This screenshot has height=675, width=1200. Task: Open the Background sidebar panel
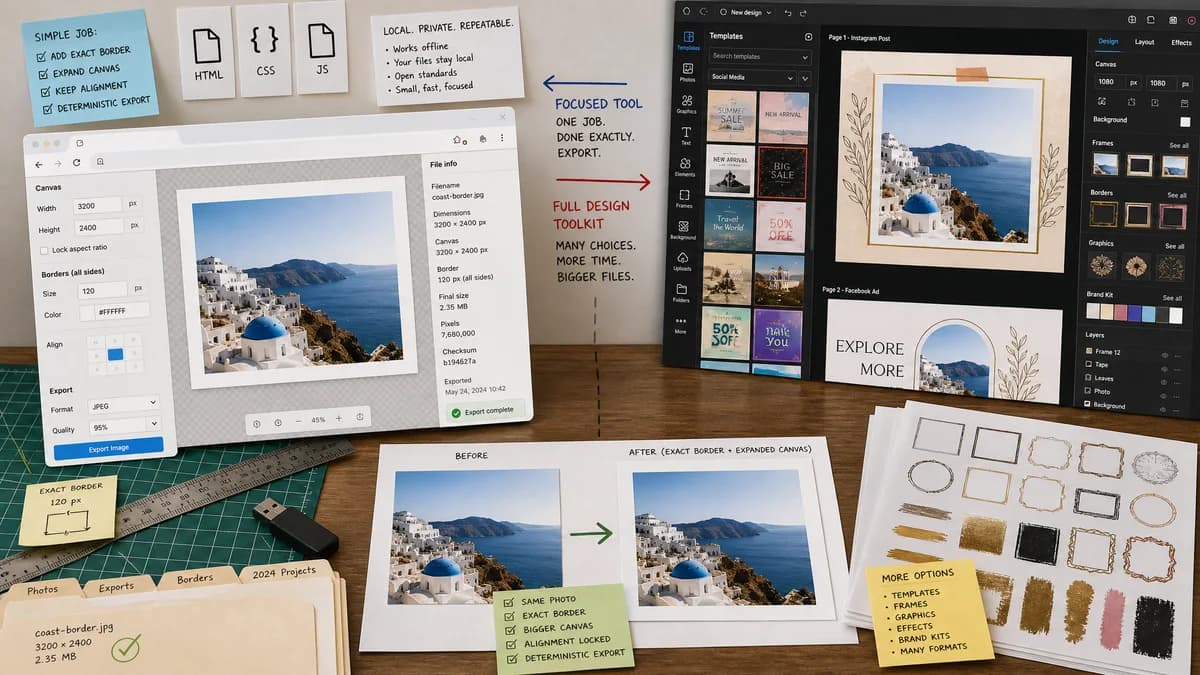click(683, 230)
